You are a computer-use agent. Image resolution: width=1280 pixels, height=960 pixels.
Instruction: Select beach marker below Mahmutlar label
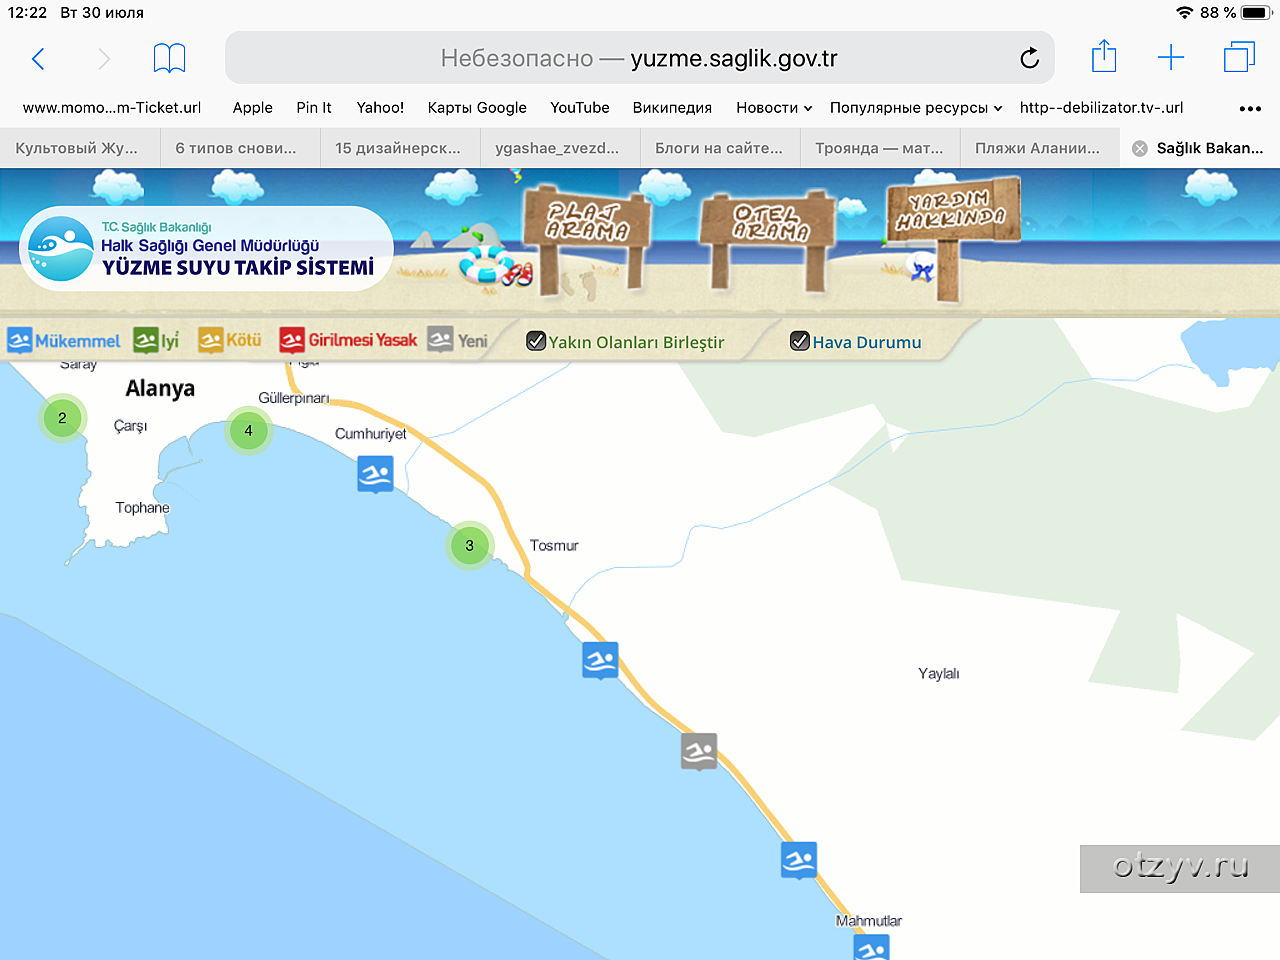(x=872, y=947)
